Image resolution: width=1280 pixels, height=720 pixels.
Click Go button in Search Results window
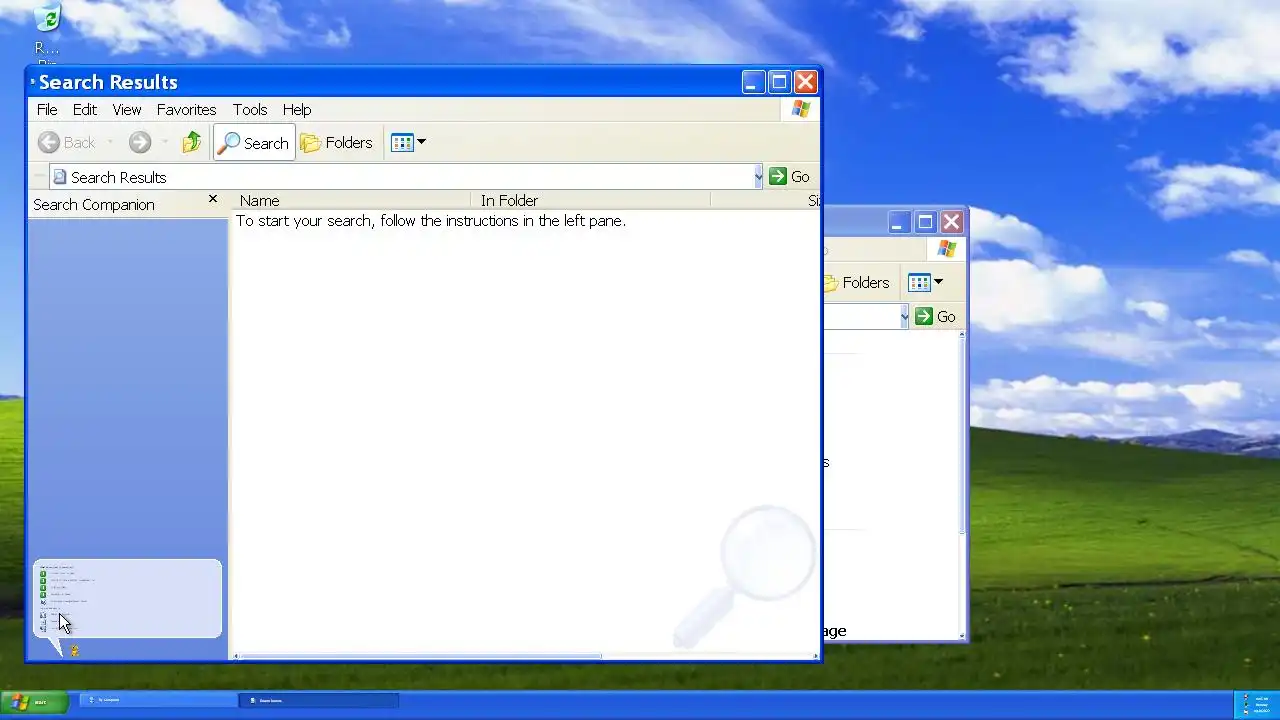pyautogui.click(x=789, y=177)
